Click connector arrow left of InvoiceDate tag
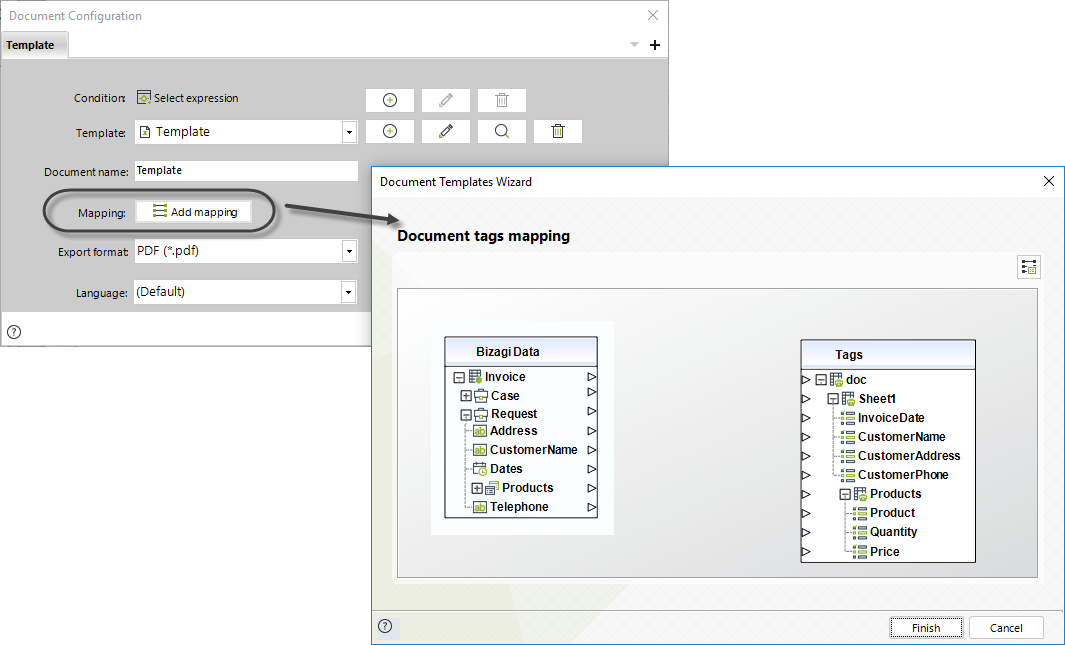This screenshot has height=645, width=1065. [x=806, y=418]
